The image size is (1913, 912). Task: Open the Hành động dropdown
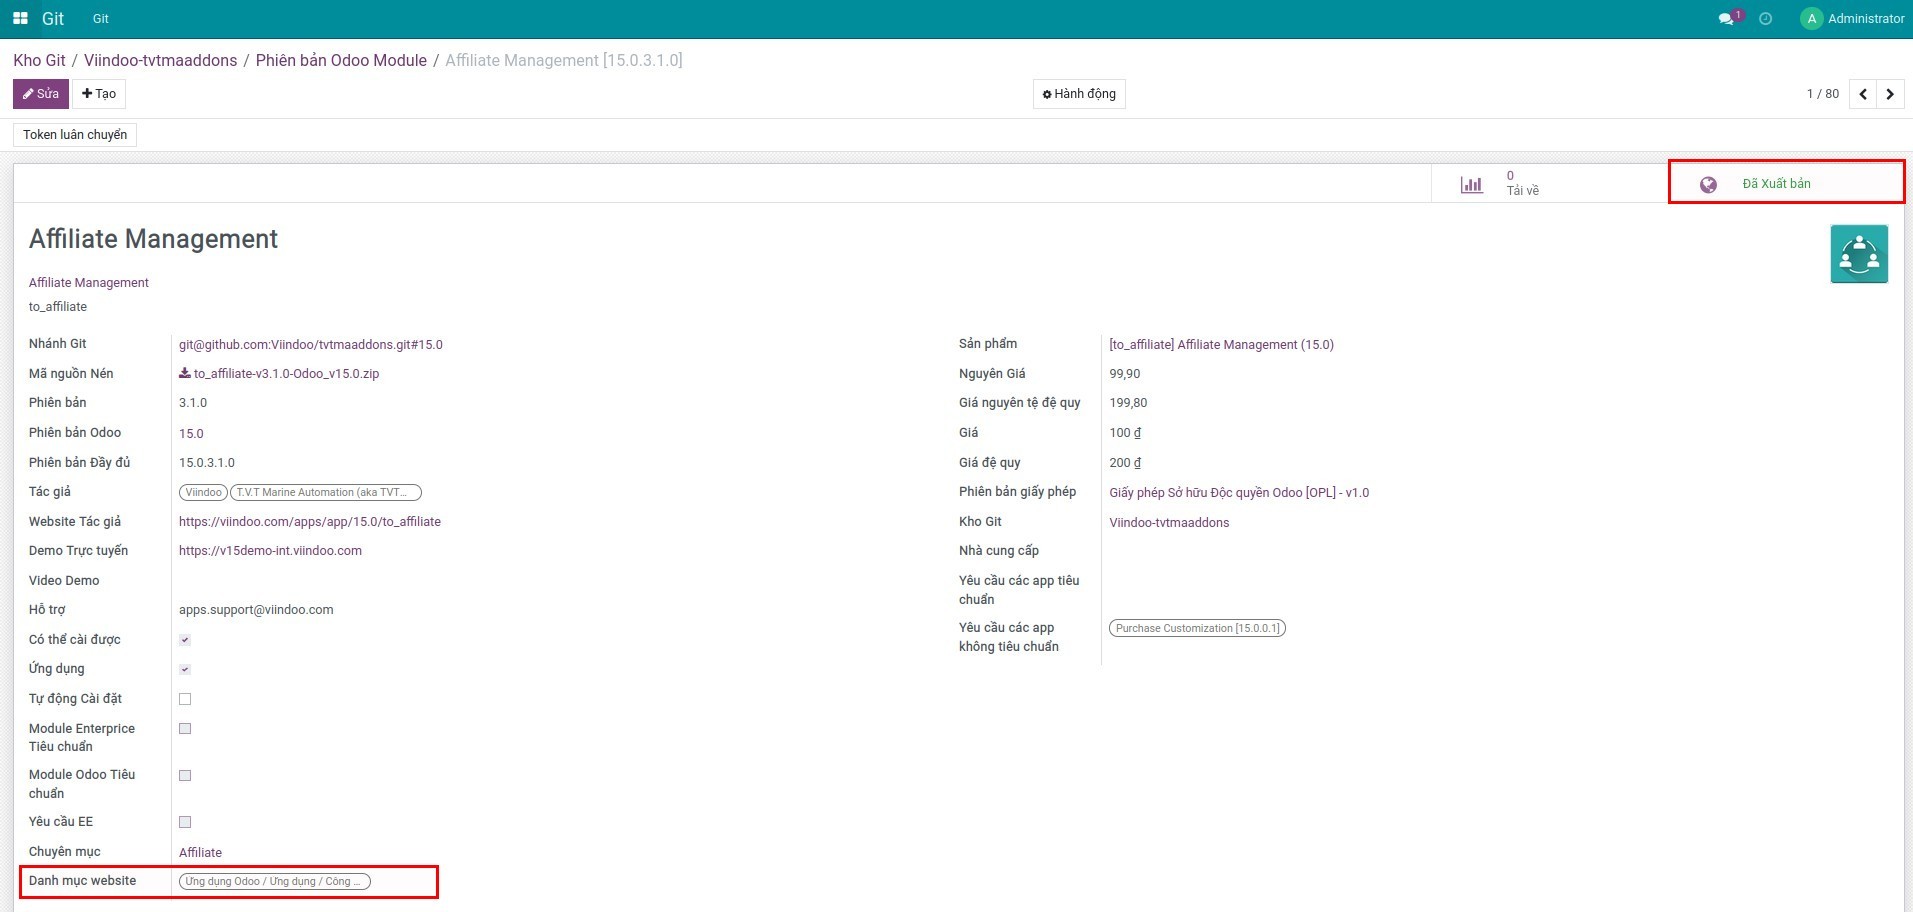1079,94
